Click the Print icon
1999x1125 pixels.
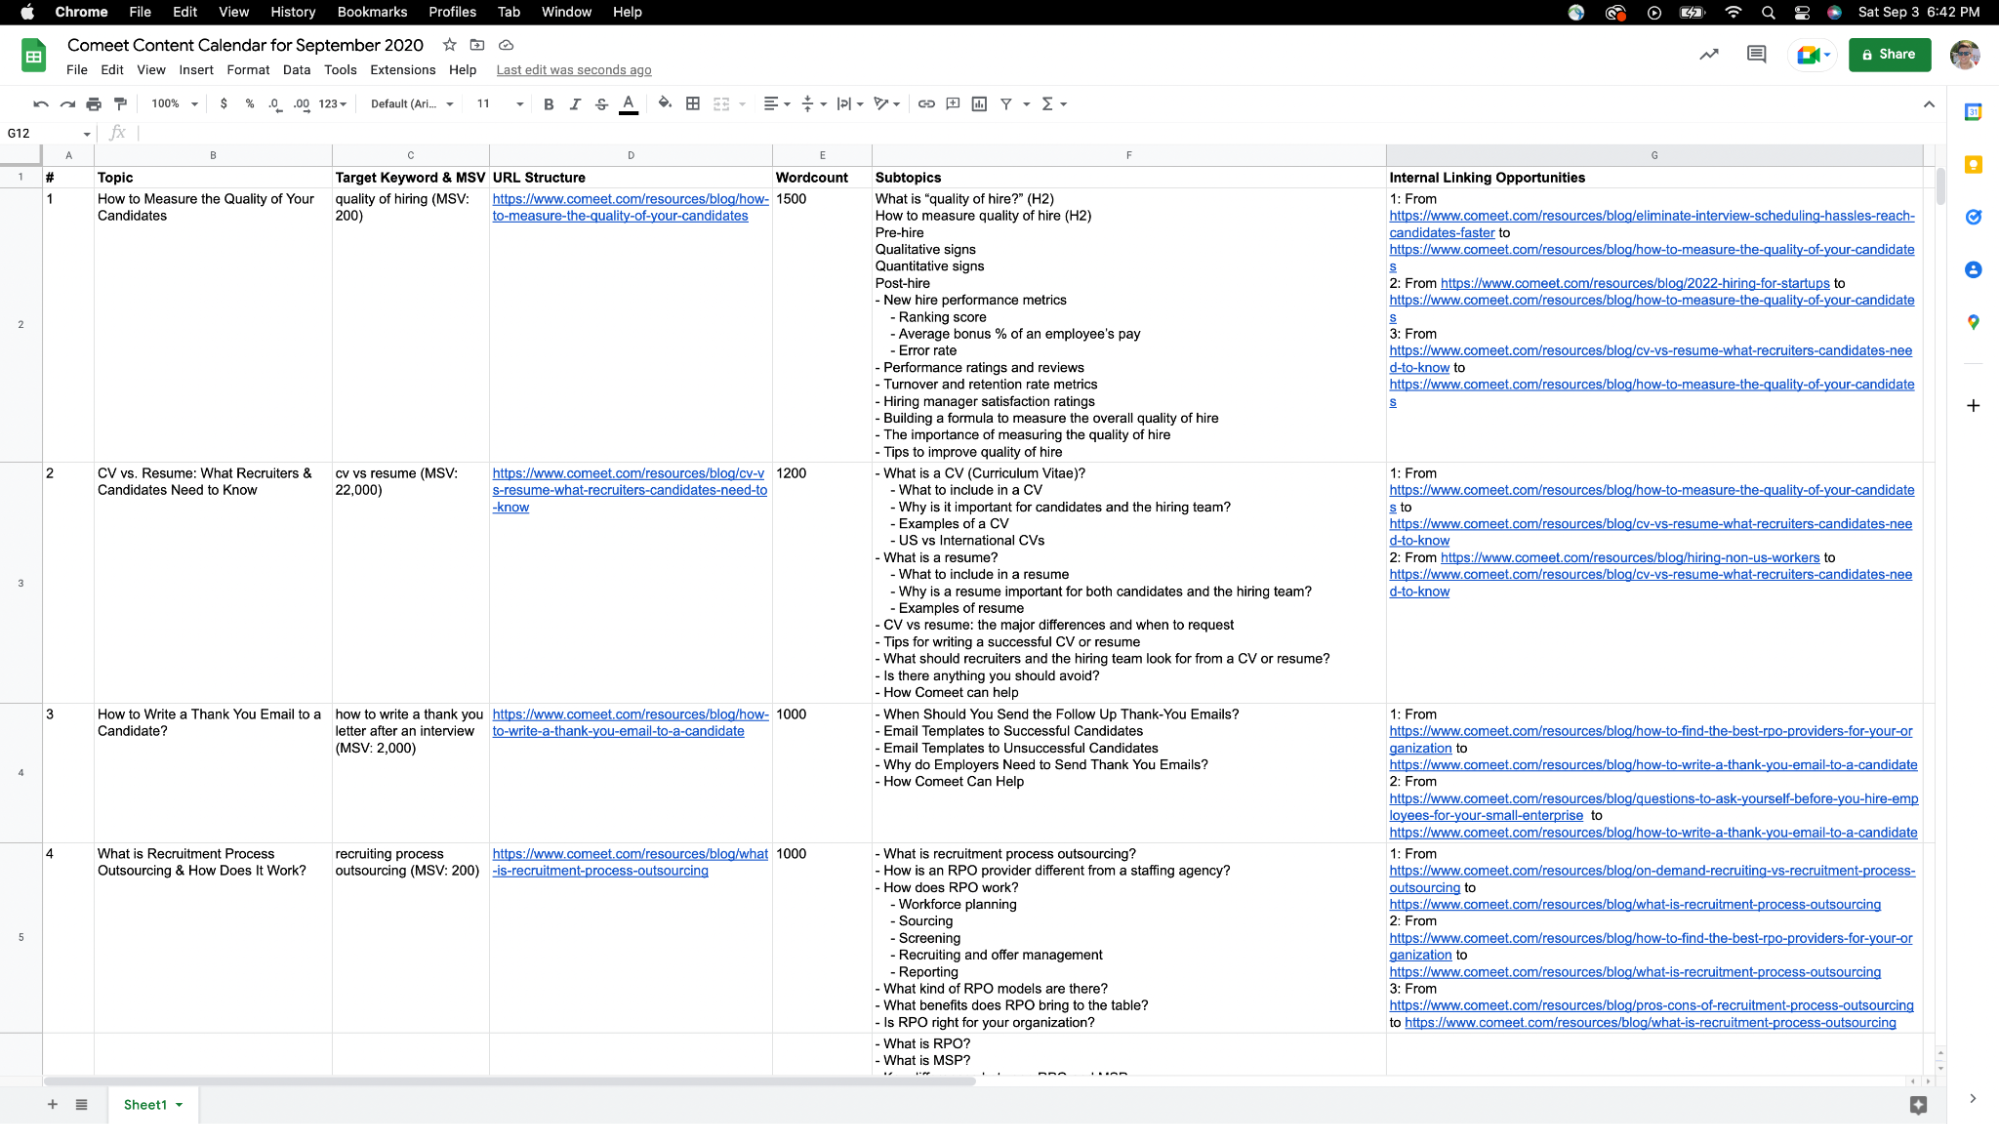pyautogui.click(x=94, y=104)
